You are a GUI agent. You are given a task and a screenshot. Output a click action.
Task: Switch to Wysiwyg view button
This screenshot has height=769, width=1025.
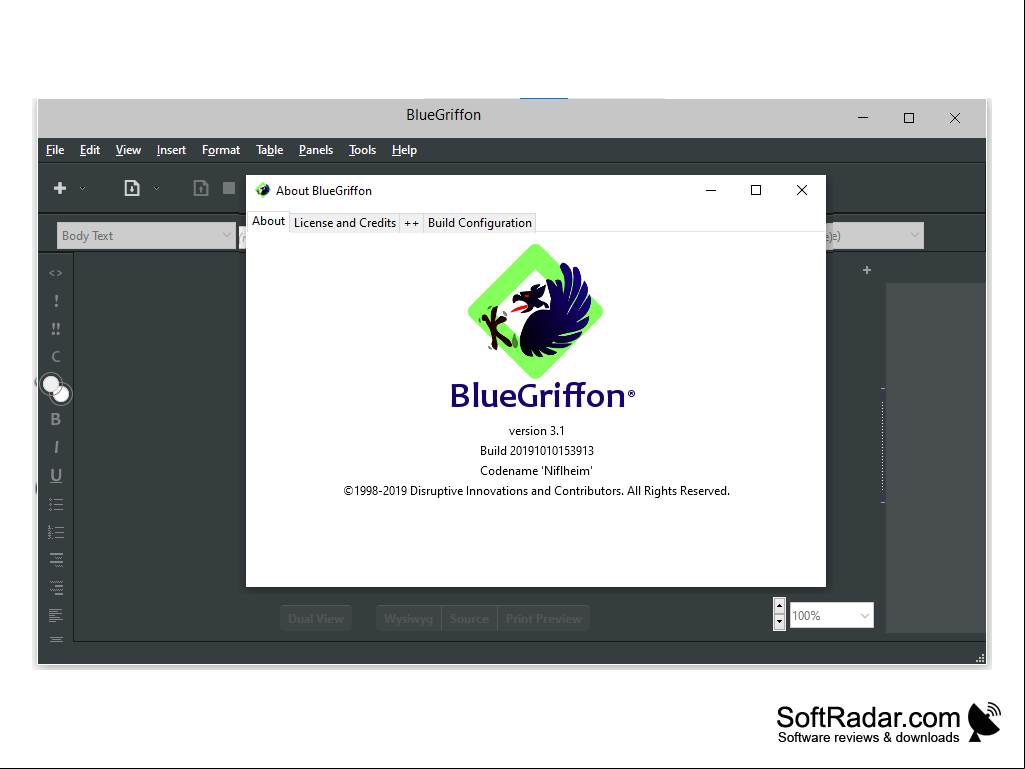(x=409, y=619)
